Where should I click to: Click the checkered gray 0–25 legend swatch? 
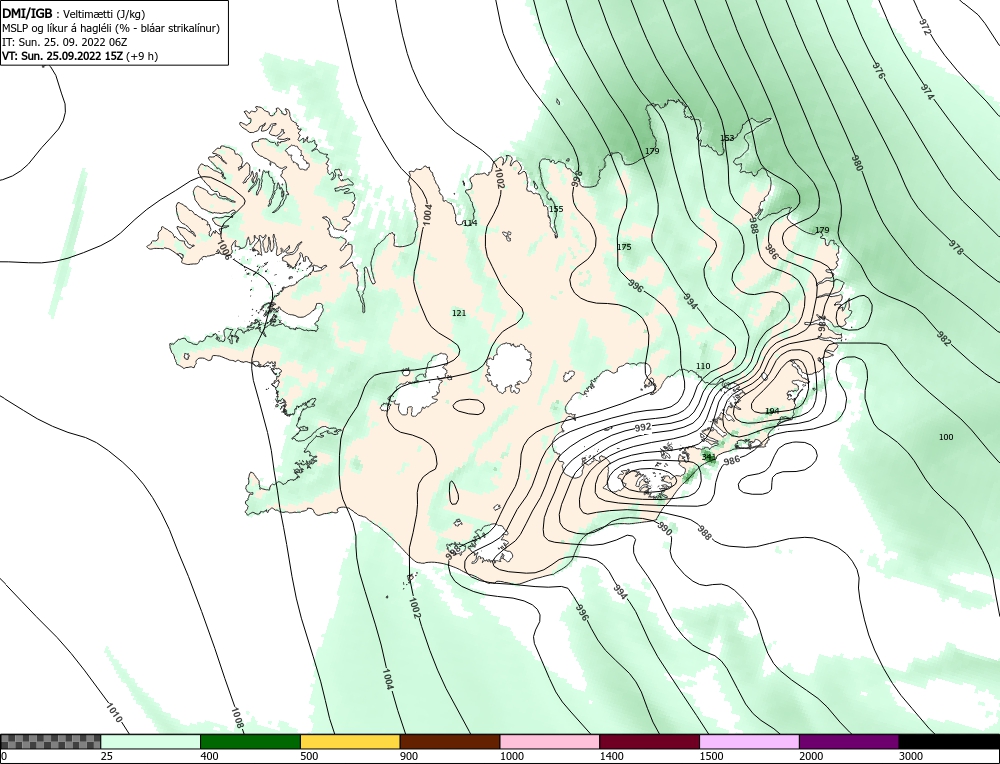pos(50,741)
